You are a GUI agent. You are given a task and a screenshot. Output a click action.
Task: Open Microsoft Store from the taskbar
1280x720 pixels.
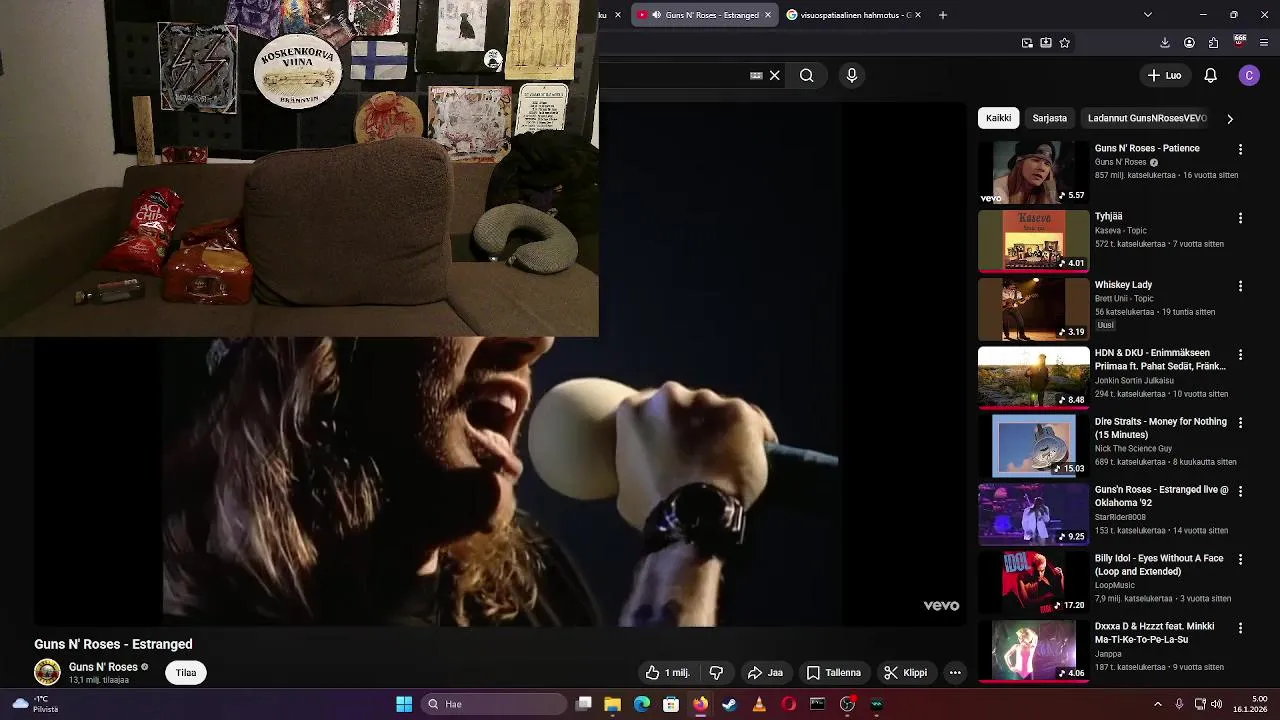pos(671,704)
